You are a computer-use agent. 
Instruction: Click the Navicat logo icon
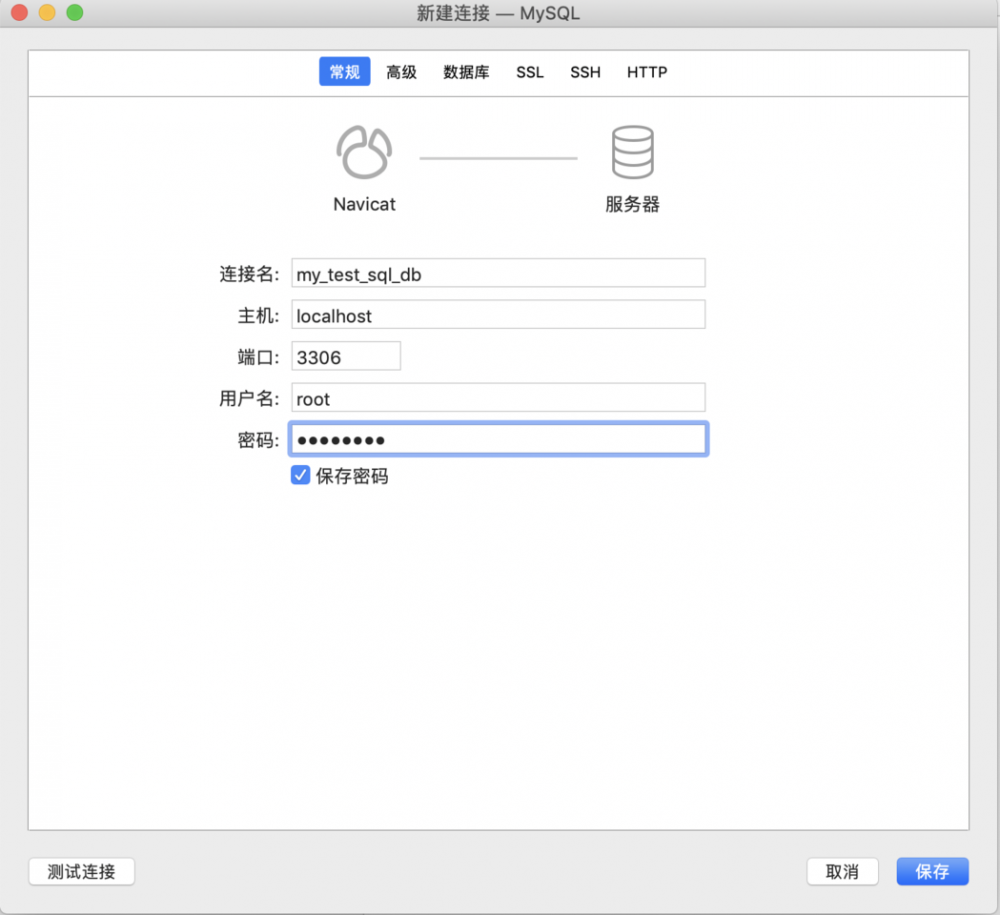coord(364,150)
